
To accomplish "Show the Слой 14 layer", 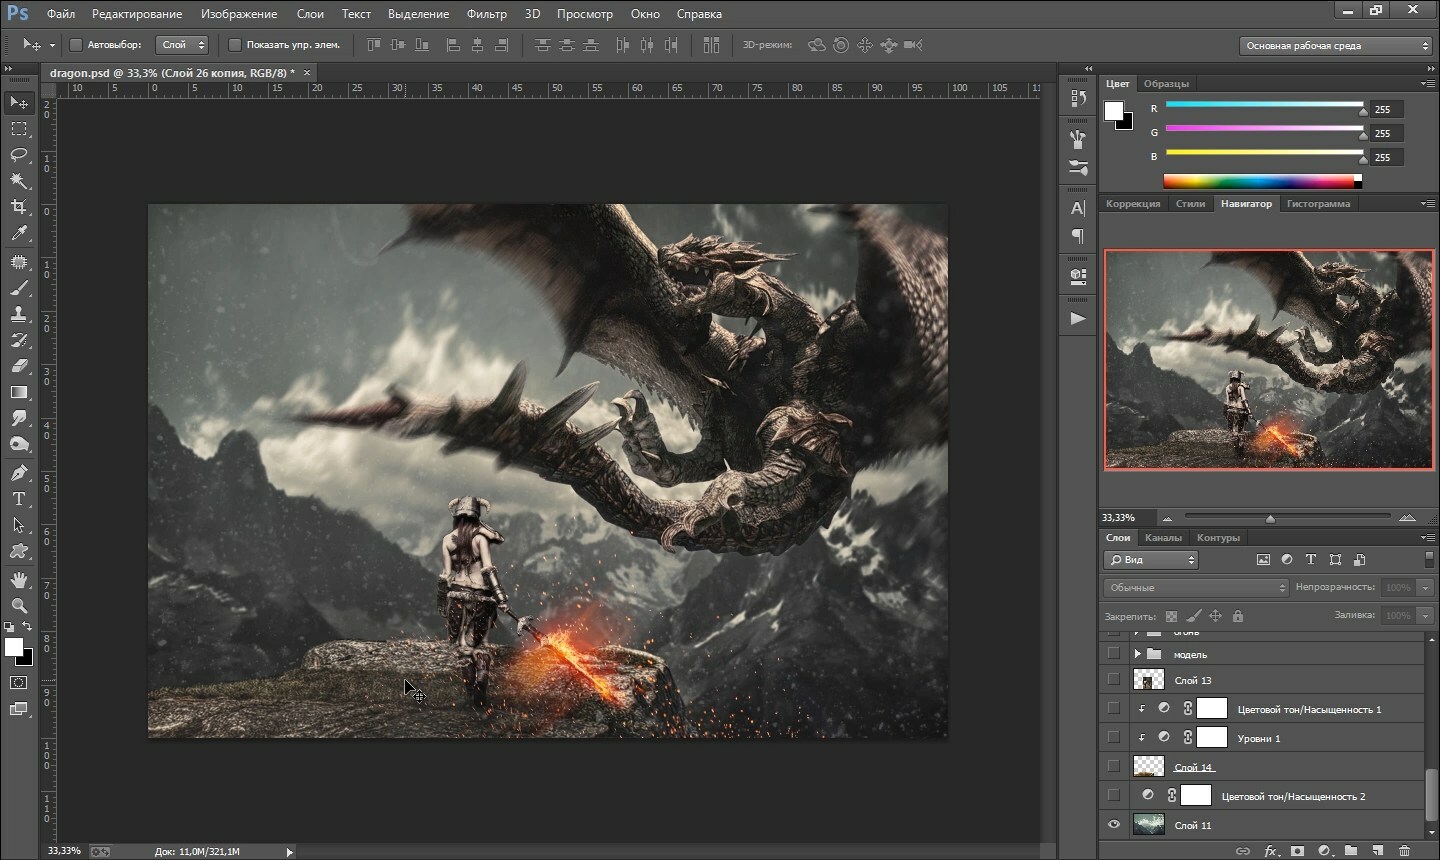I will [x=1114, y=767].
